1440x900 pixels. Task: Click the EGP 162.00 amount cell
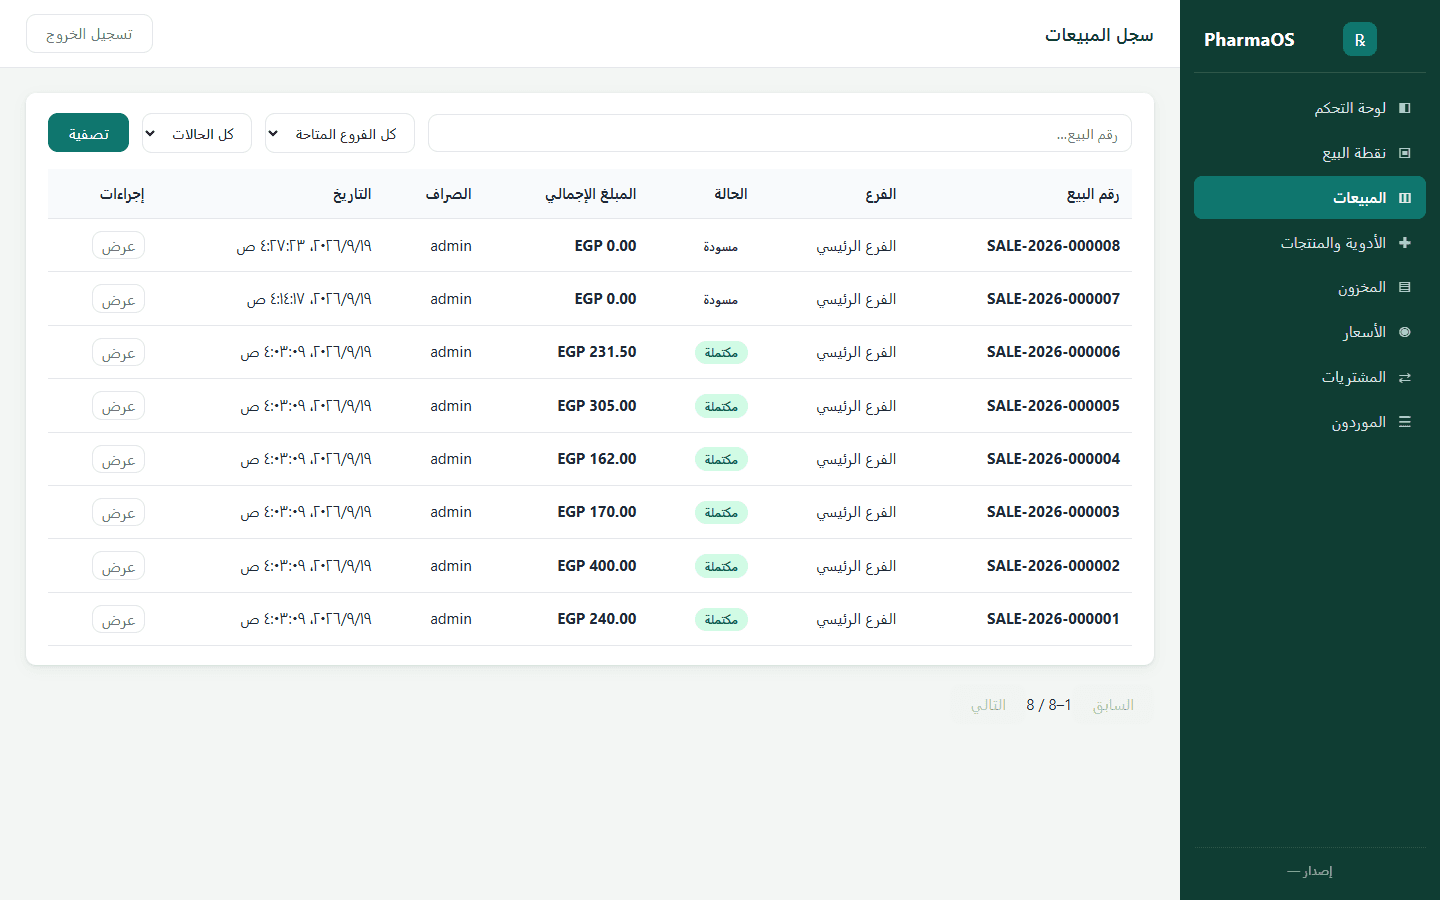[597, 459]
